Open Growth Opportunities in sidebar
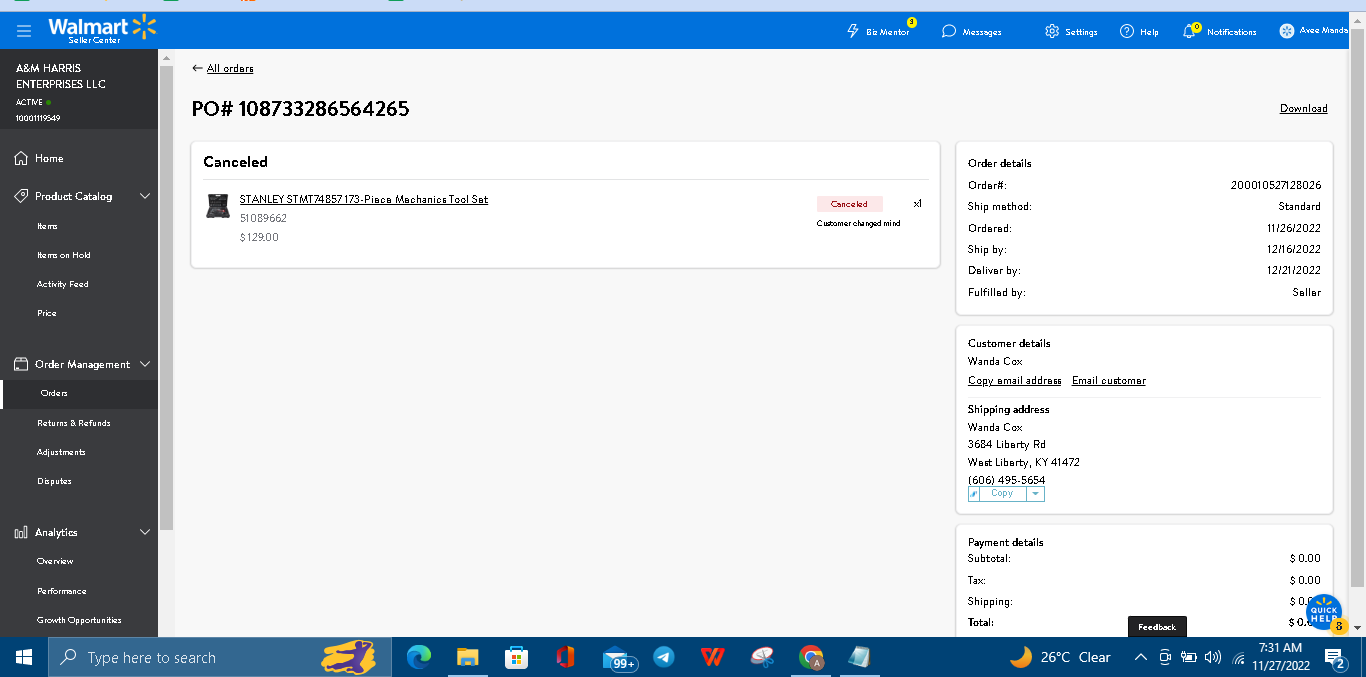Viewport: 1366px width, 677px height. 79,620
